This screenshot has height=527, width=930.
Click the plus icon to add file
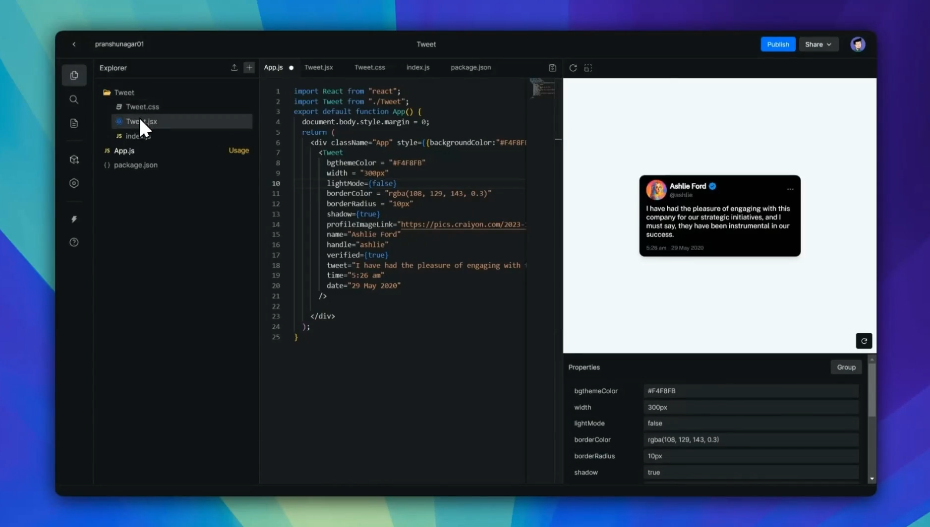pyautogui.click(x=249, y=68)
